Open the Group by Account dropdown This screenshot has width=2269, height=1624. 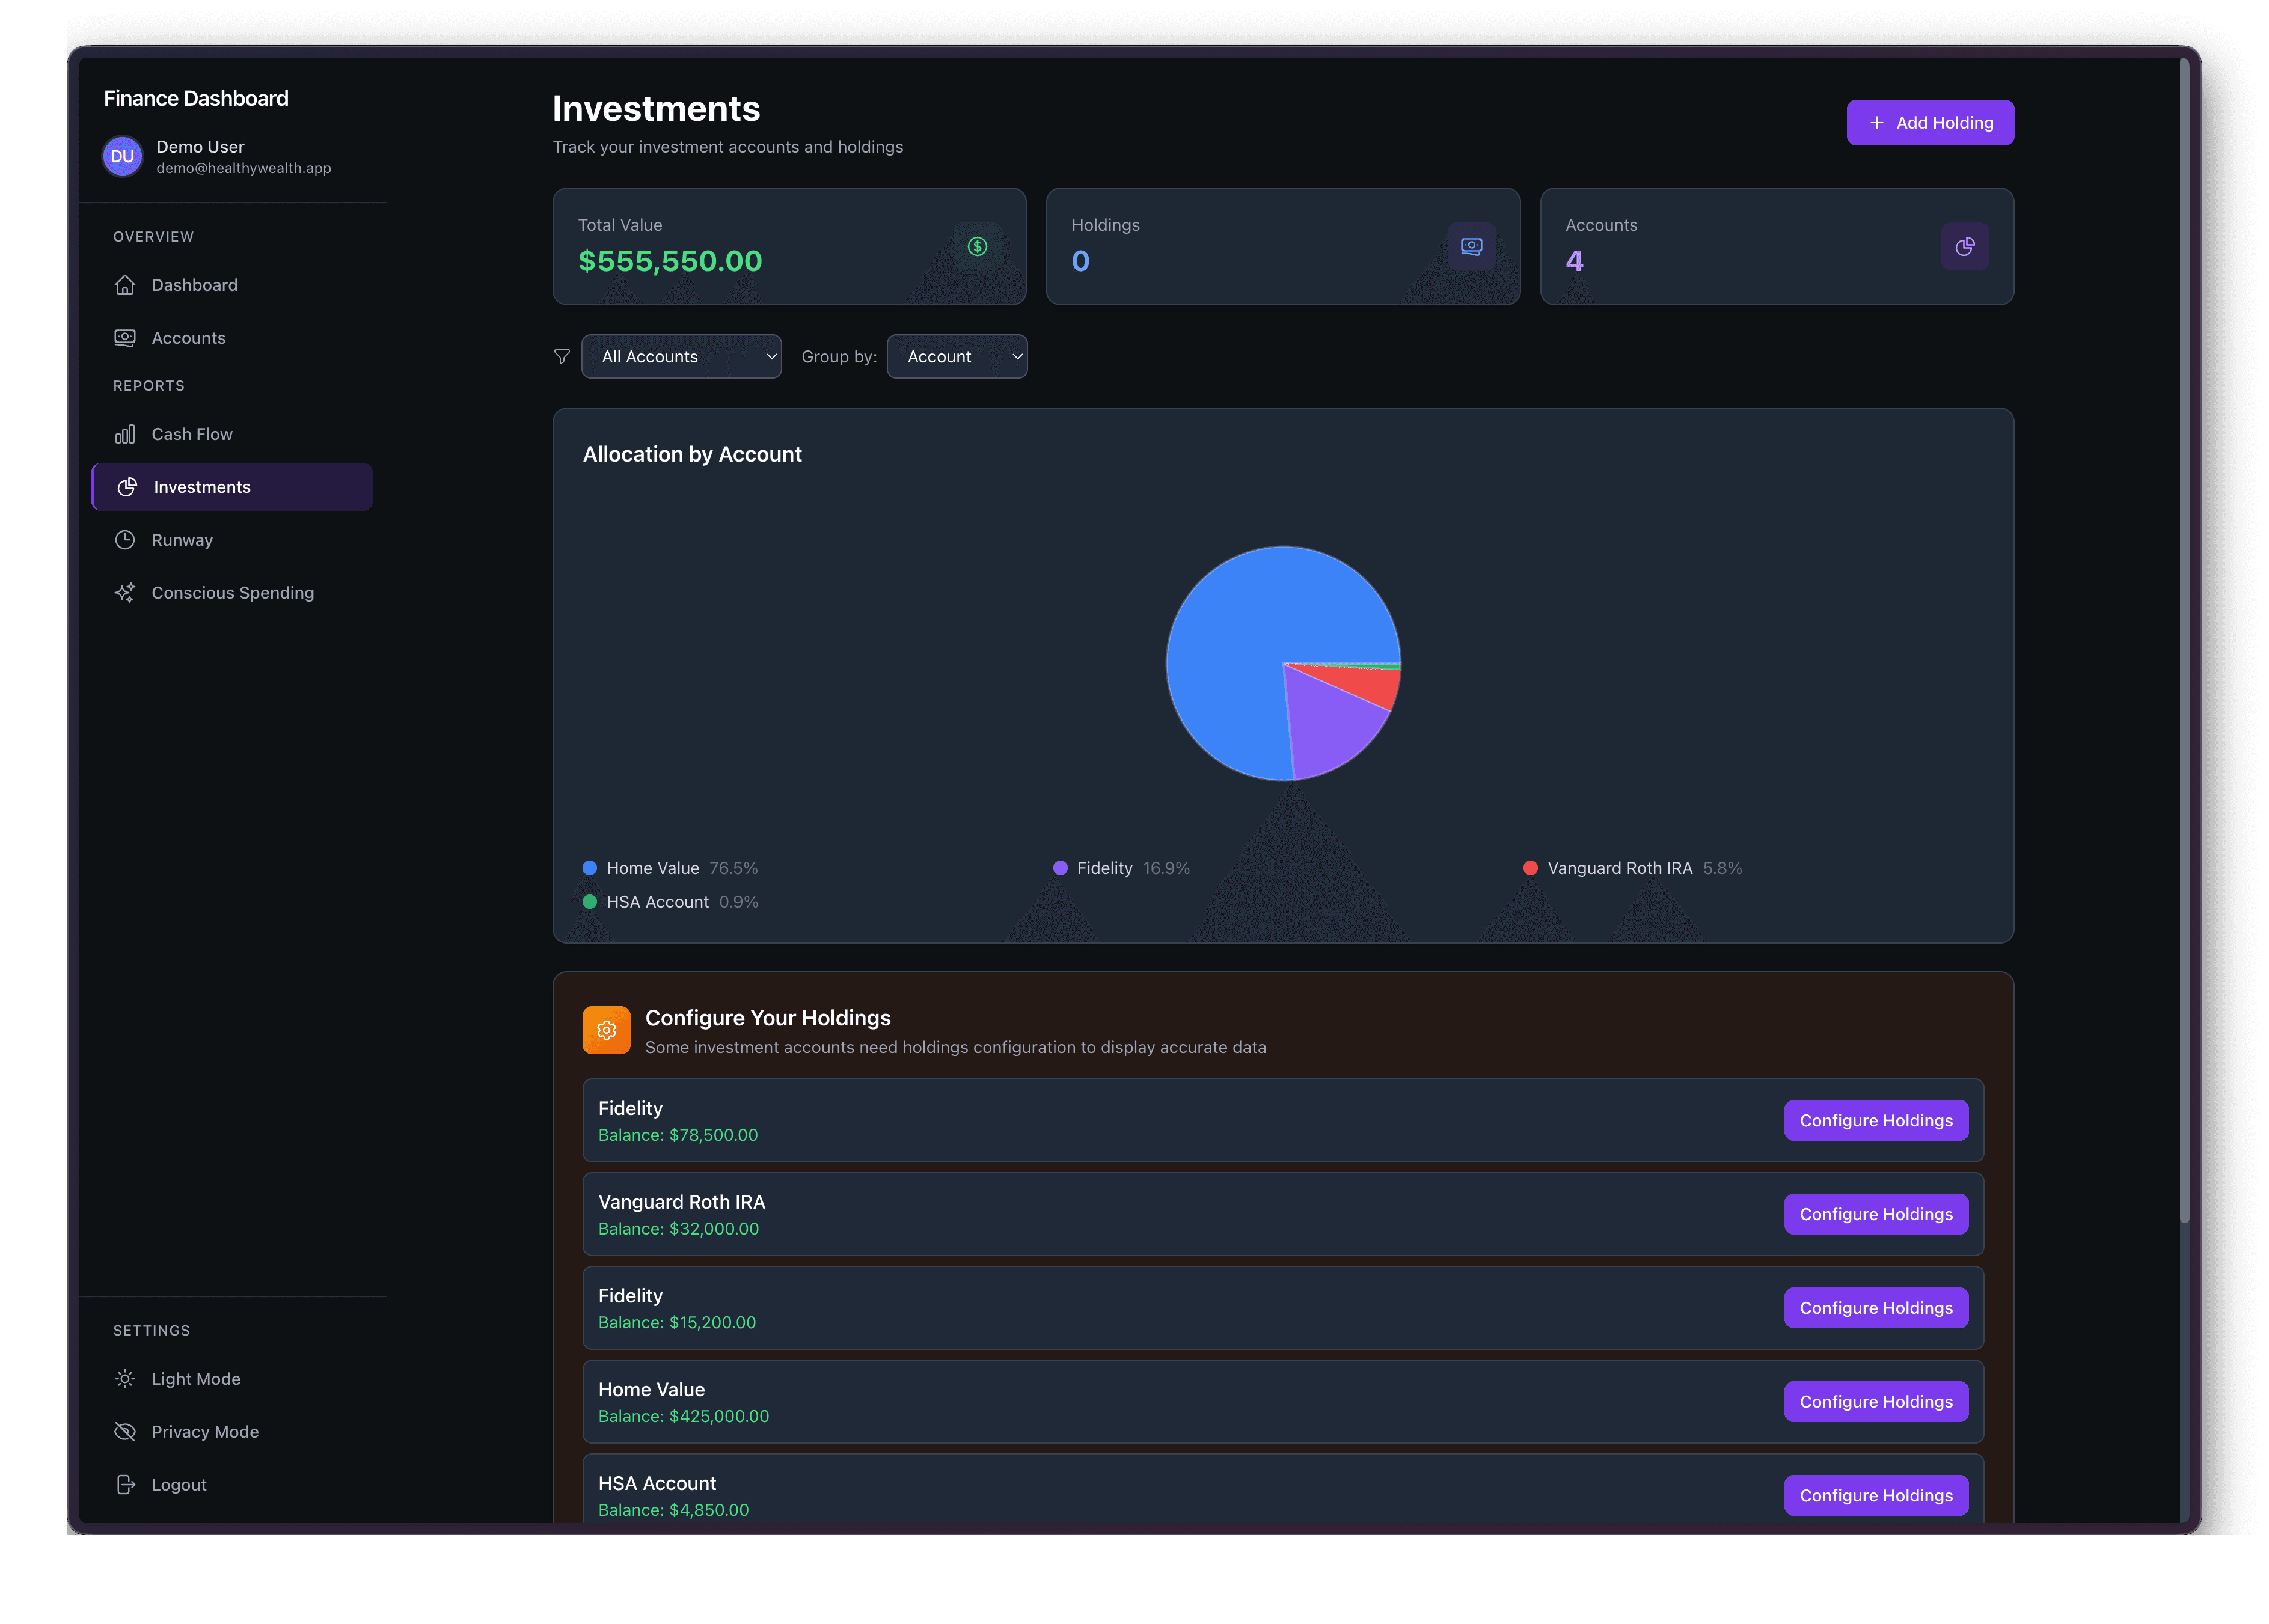point(956,356)
